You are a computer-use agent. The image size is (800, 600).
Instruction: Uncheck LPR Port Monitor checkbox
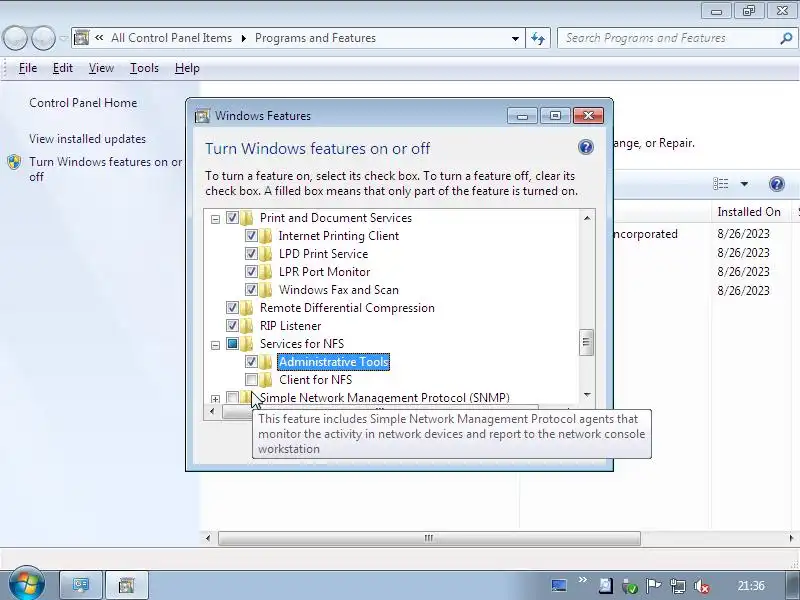pos(251,271)
